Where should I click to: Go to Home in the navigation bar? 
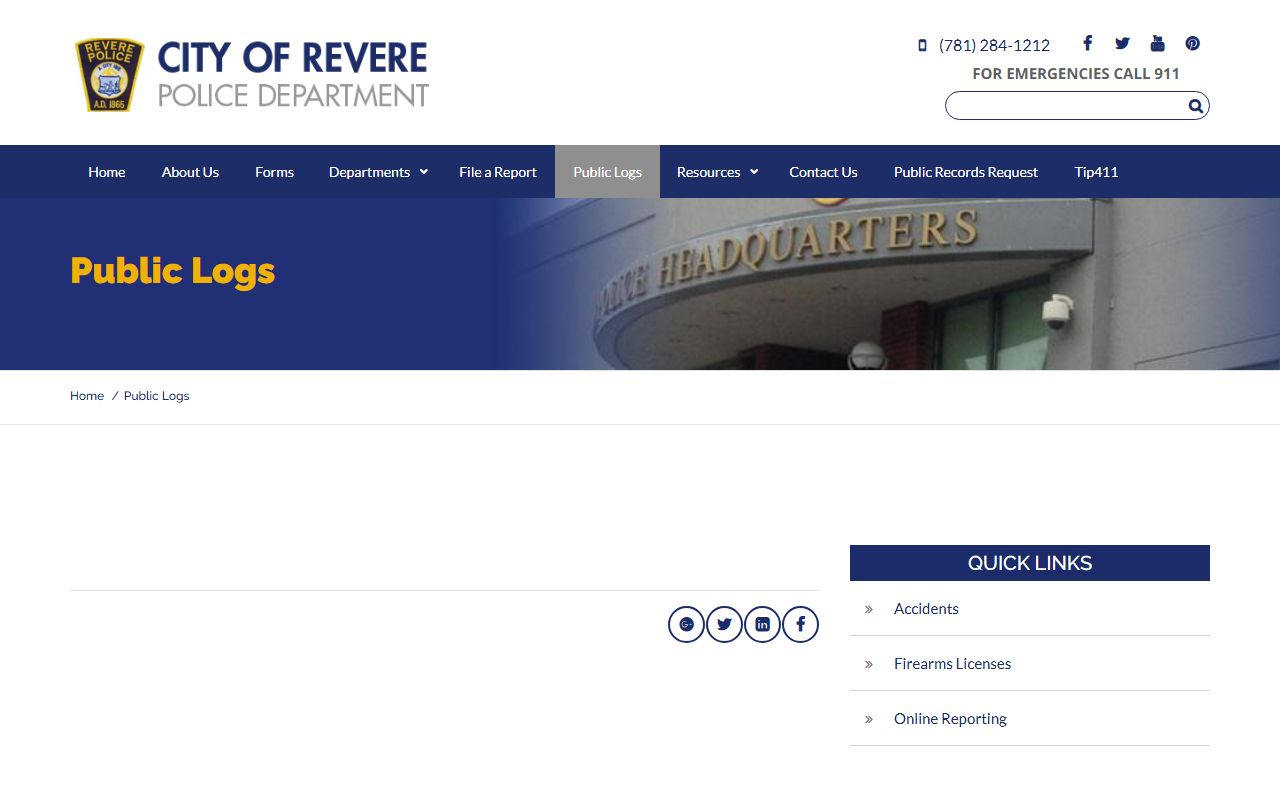pyautogui.click(x=107, y=172)
